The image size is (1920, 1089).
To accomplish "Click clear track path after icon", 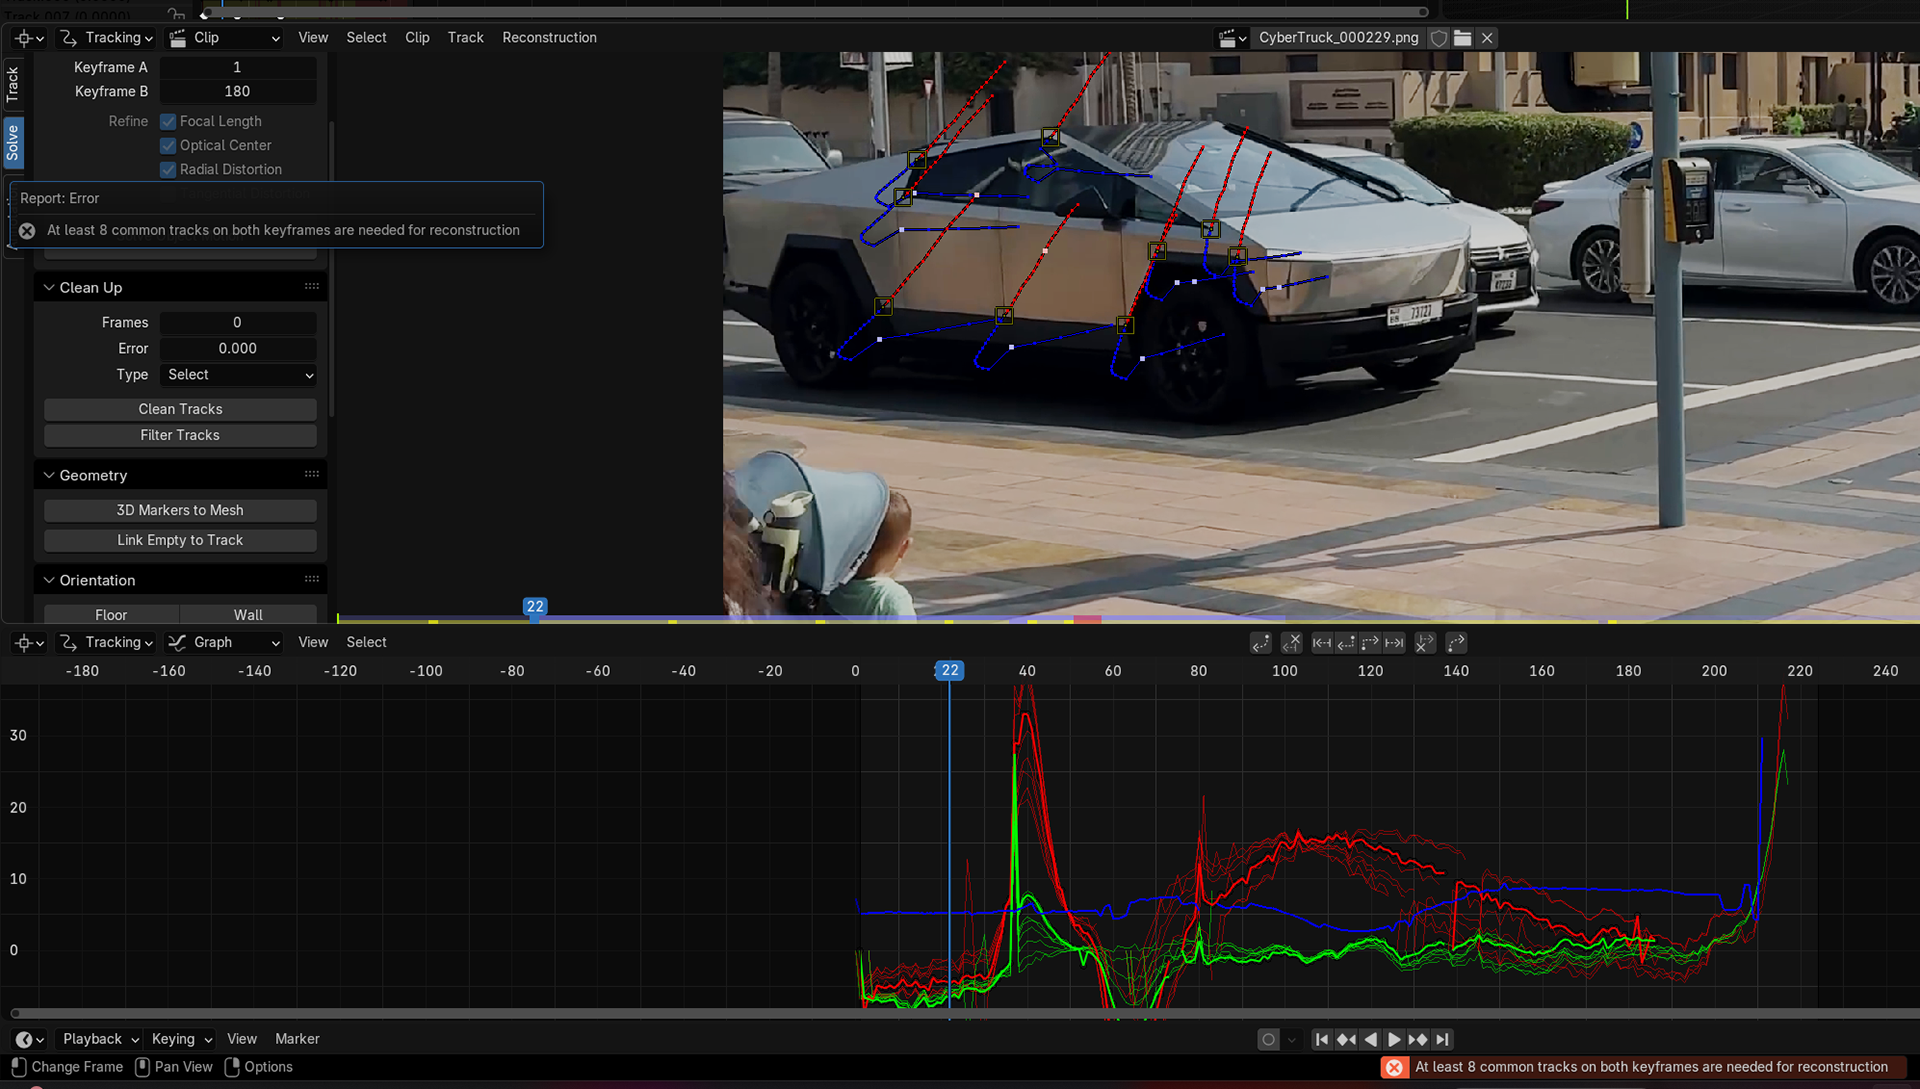I will click(x=1425, y=643).
